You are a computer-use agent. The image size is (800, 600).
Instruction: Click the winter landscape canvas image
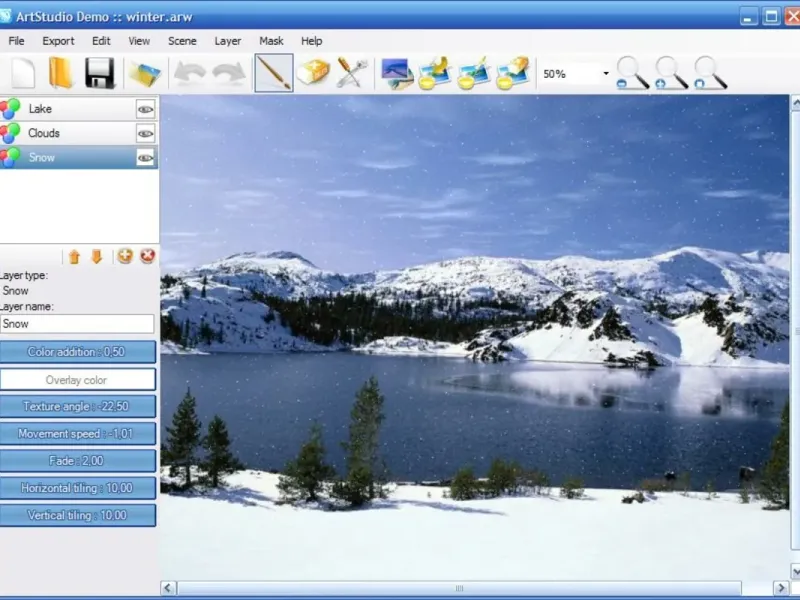[475, 337]
